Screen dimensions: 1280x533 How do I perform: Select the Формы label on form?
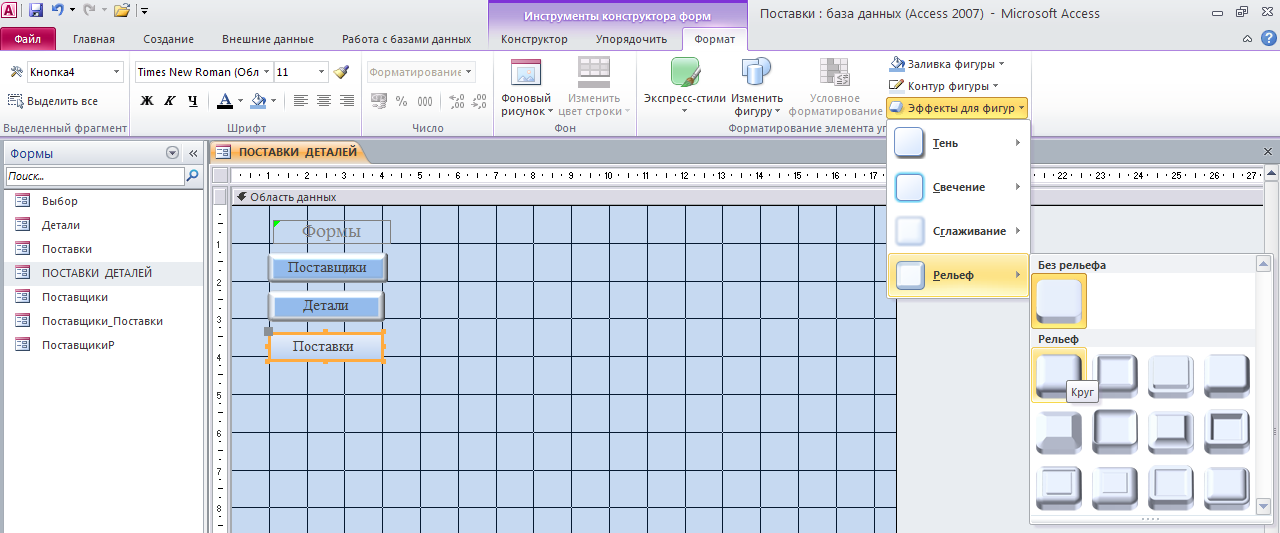coord(331,232)
